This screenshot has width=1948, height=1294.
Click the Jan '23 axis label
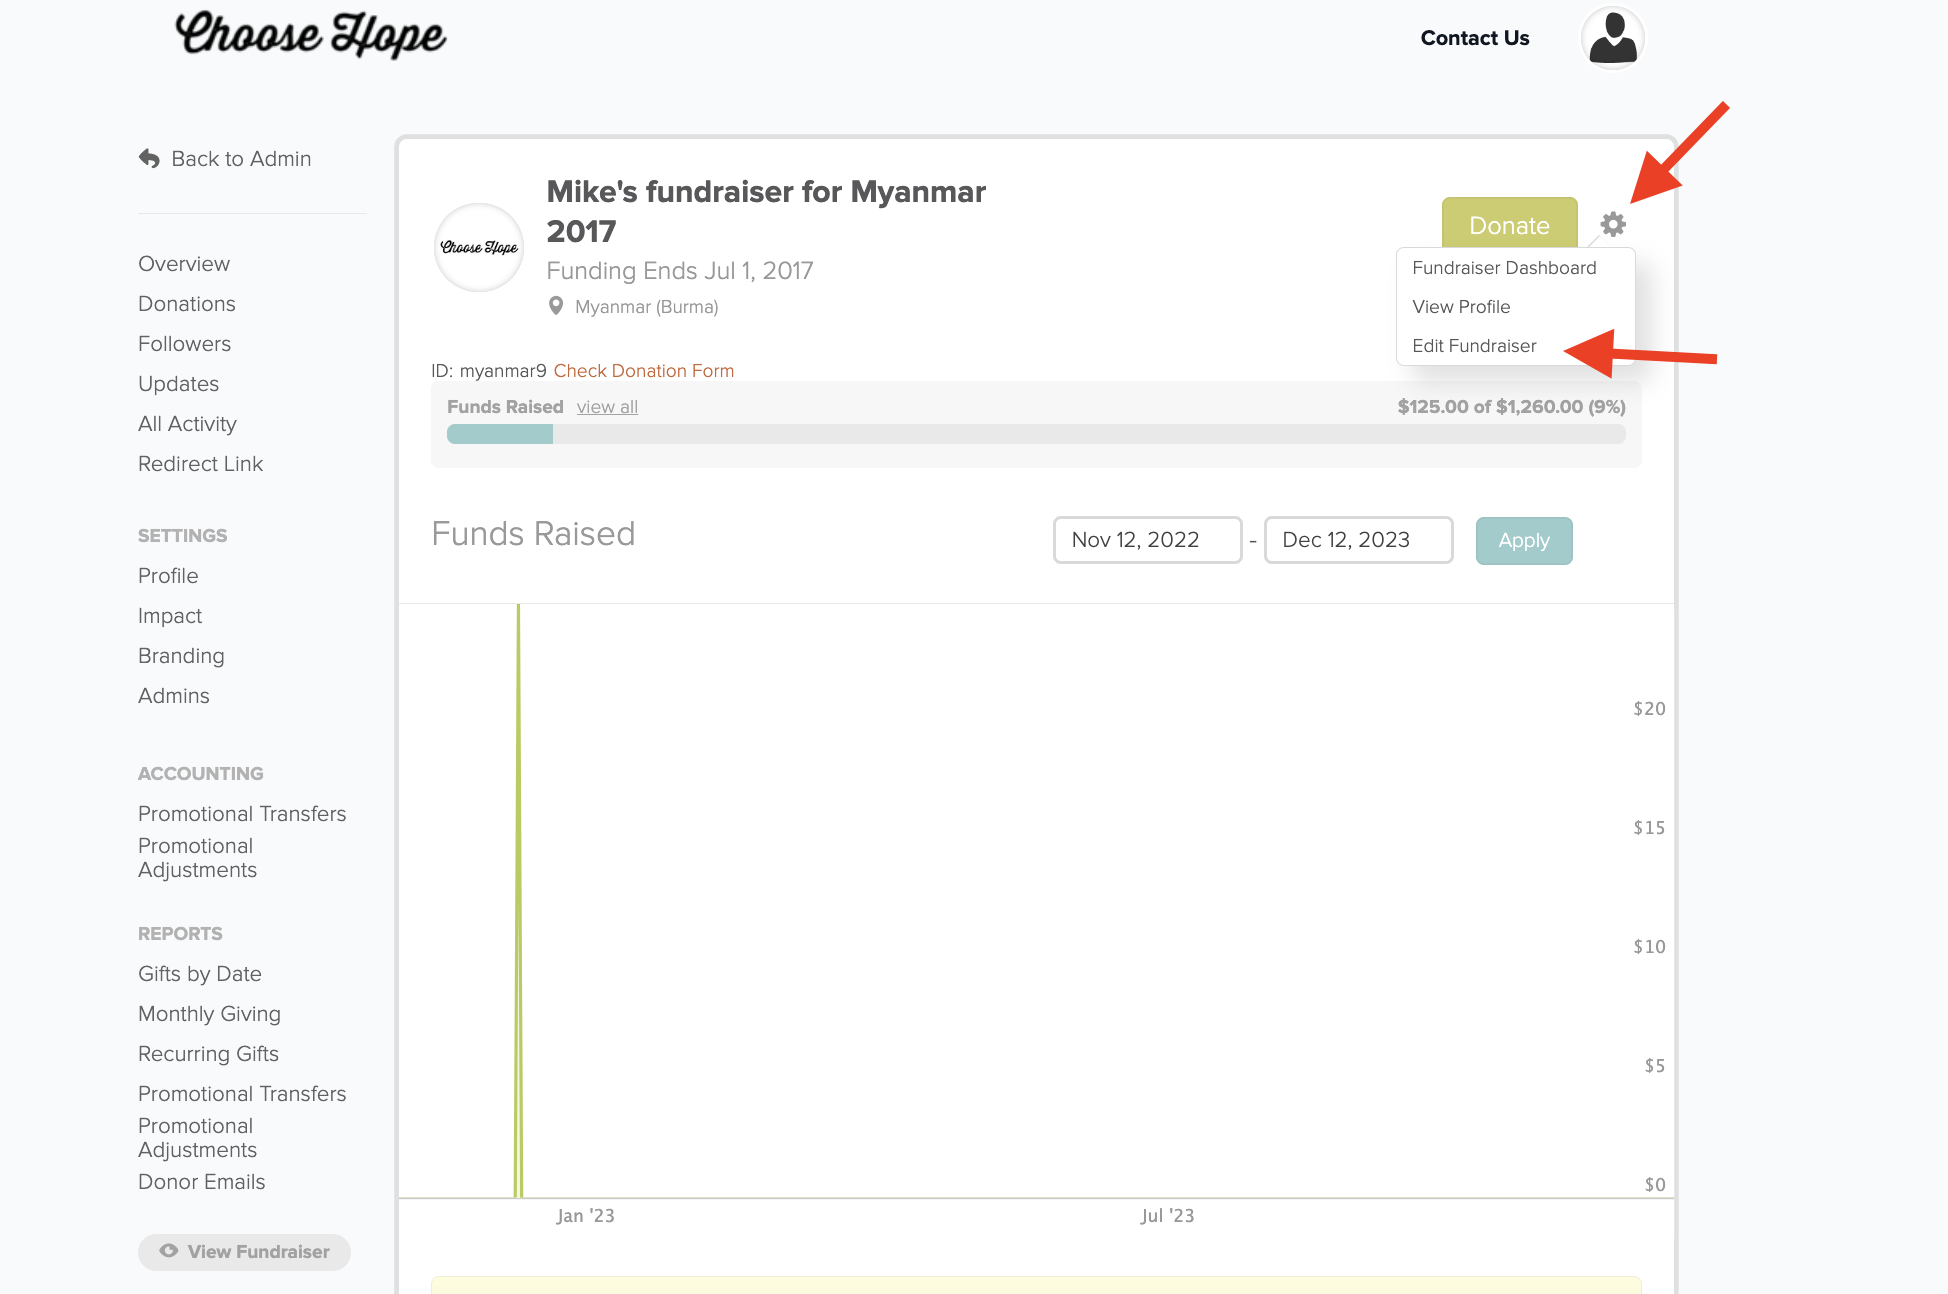[585, 1216]
